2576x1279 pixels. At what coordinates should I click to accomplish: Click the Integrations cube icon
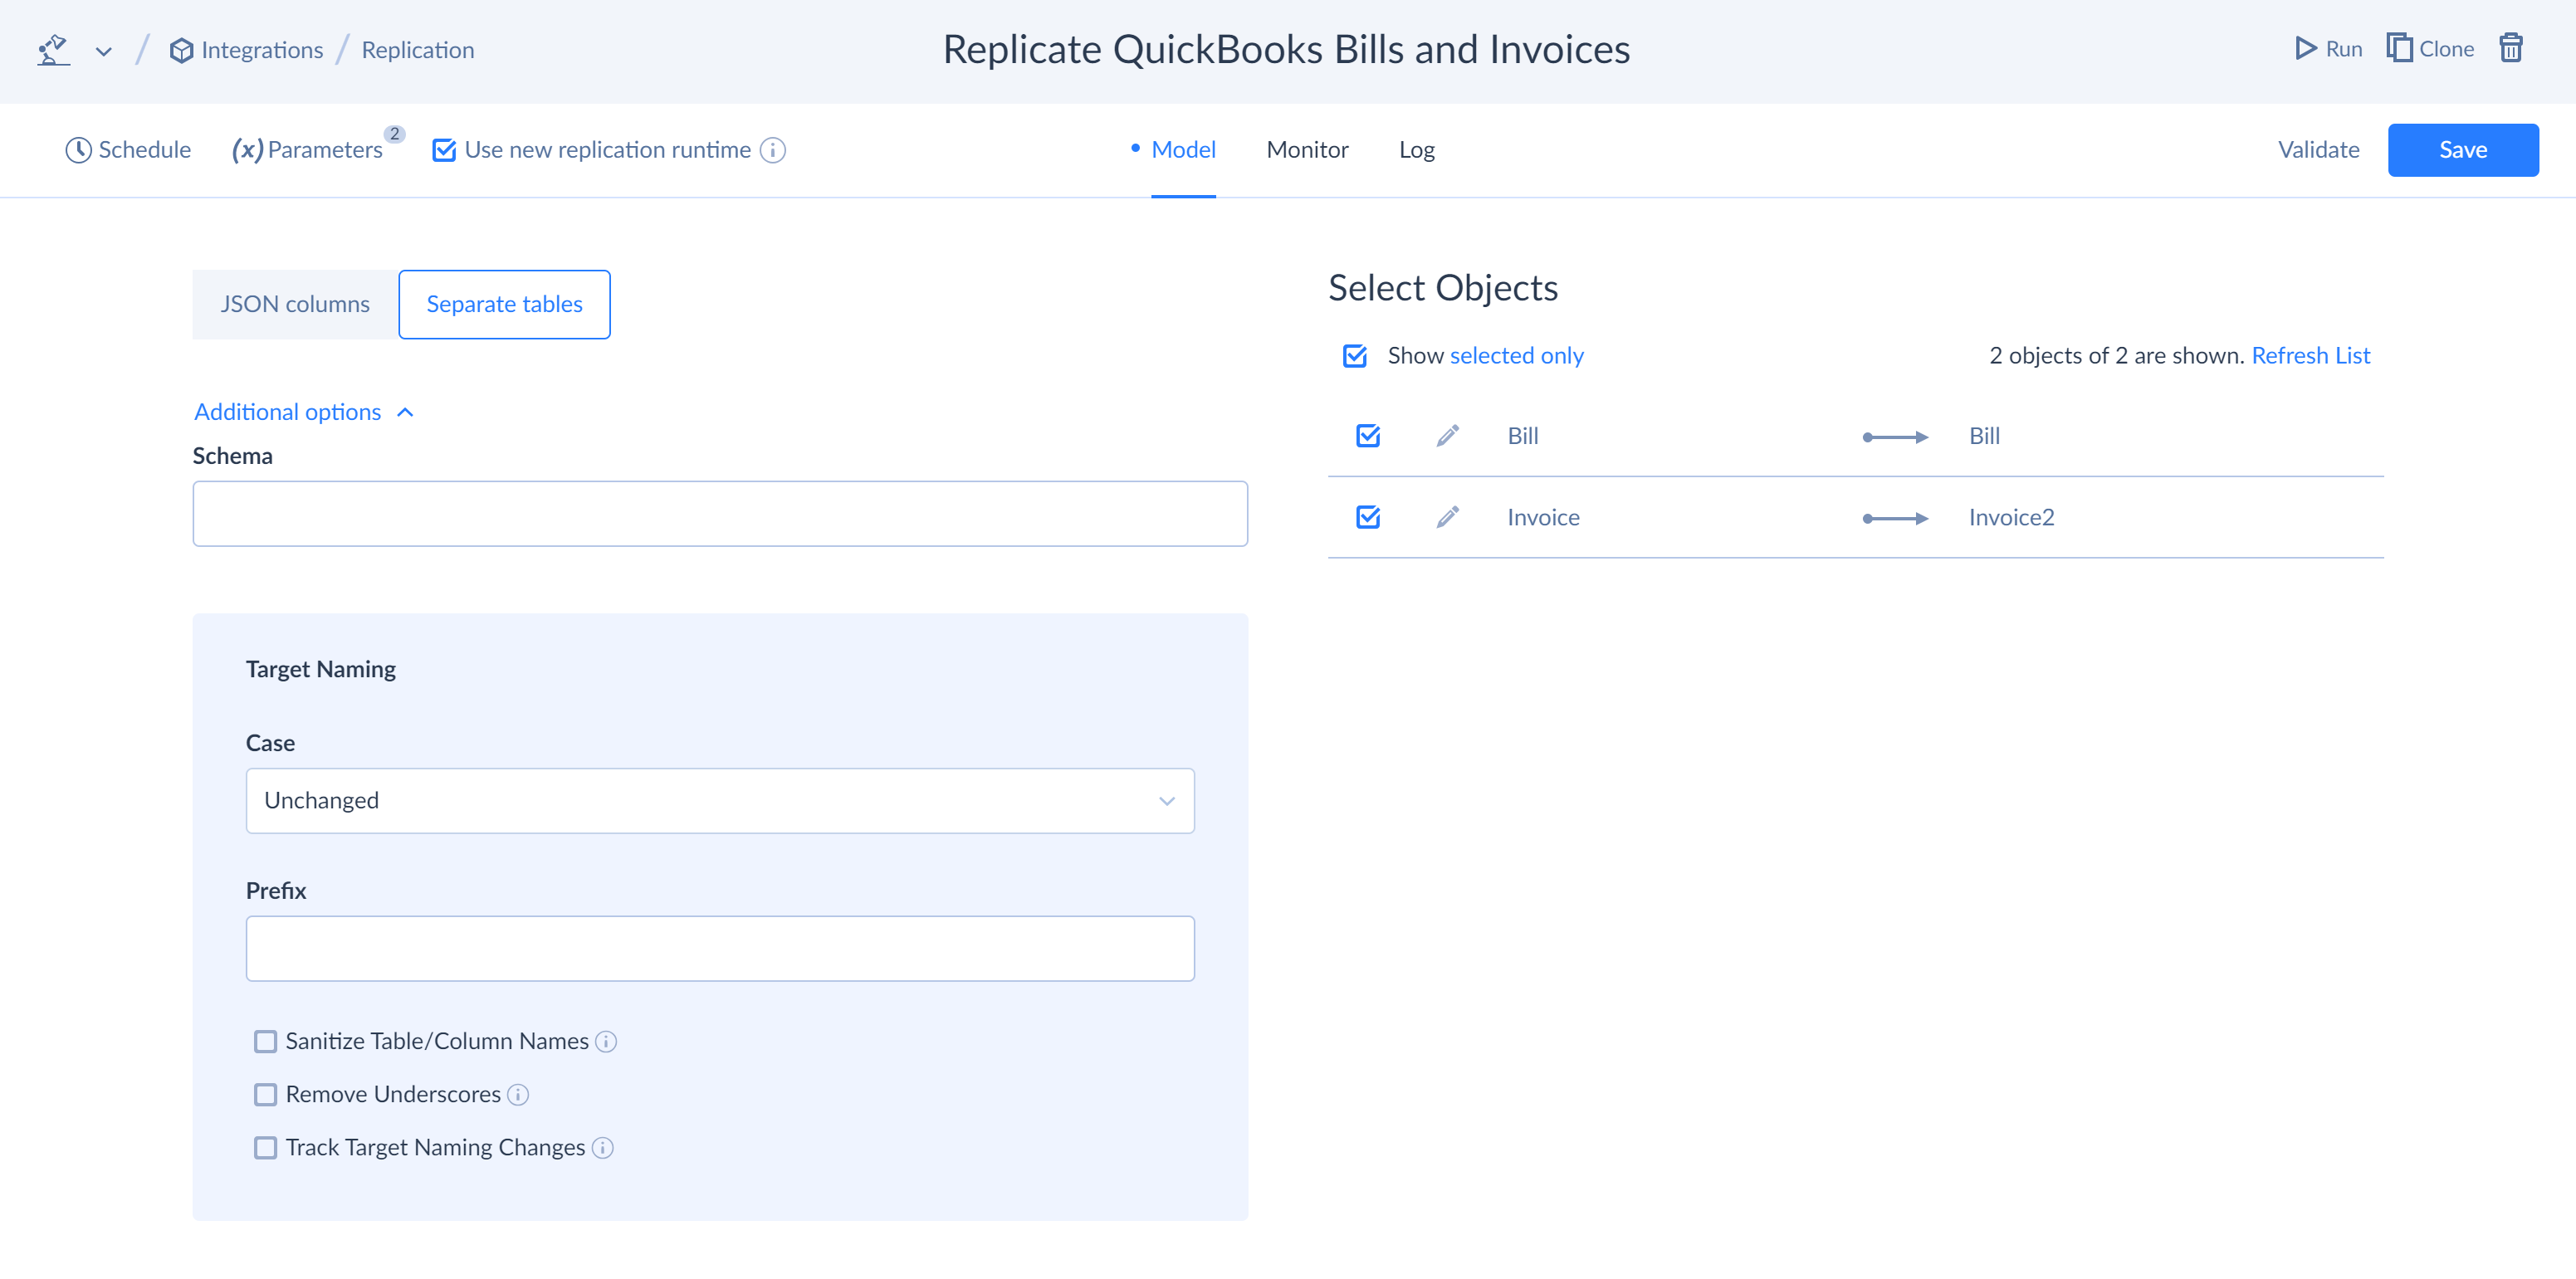click(181, 50)
